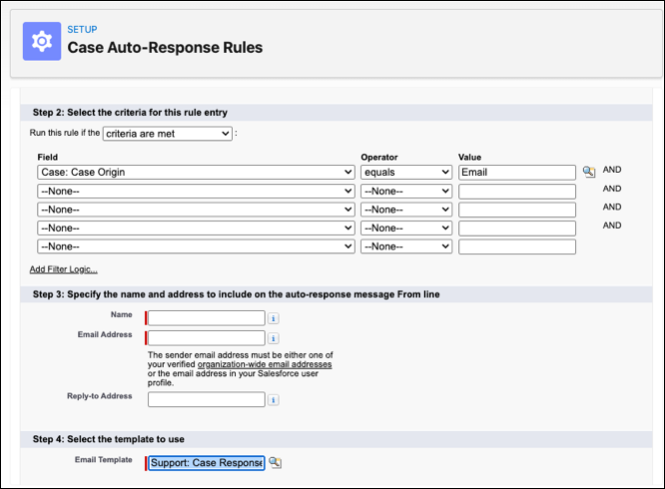Open the fifth row Operator dropdown
This screenshot has height=489, width=665.
point(406,246)
